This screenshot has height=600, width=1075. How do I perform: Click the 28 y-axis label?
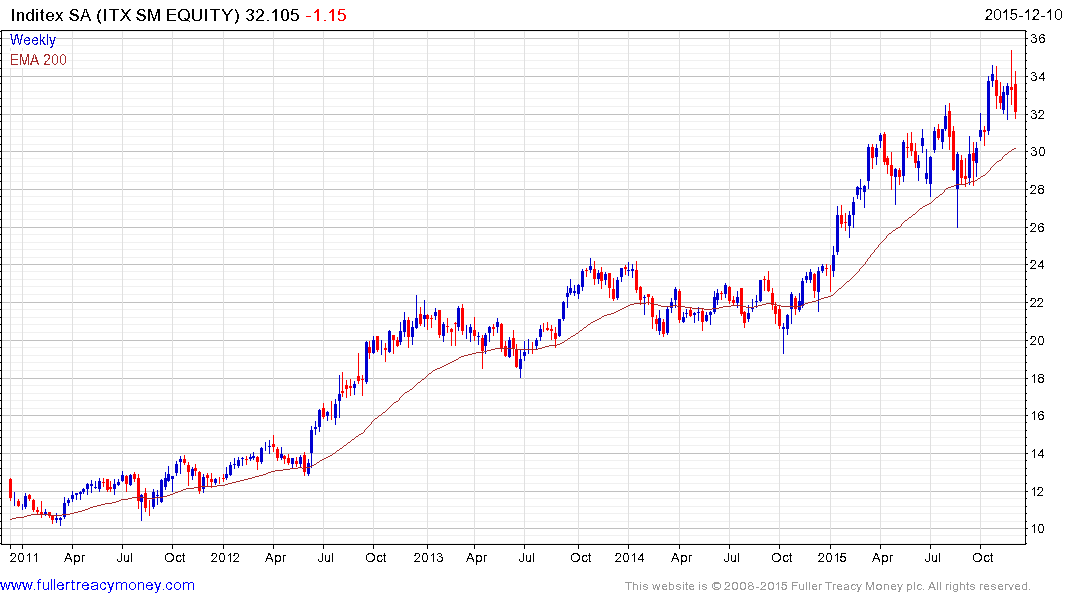1037,190
